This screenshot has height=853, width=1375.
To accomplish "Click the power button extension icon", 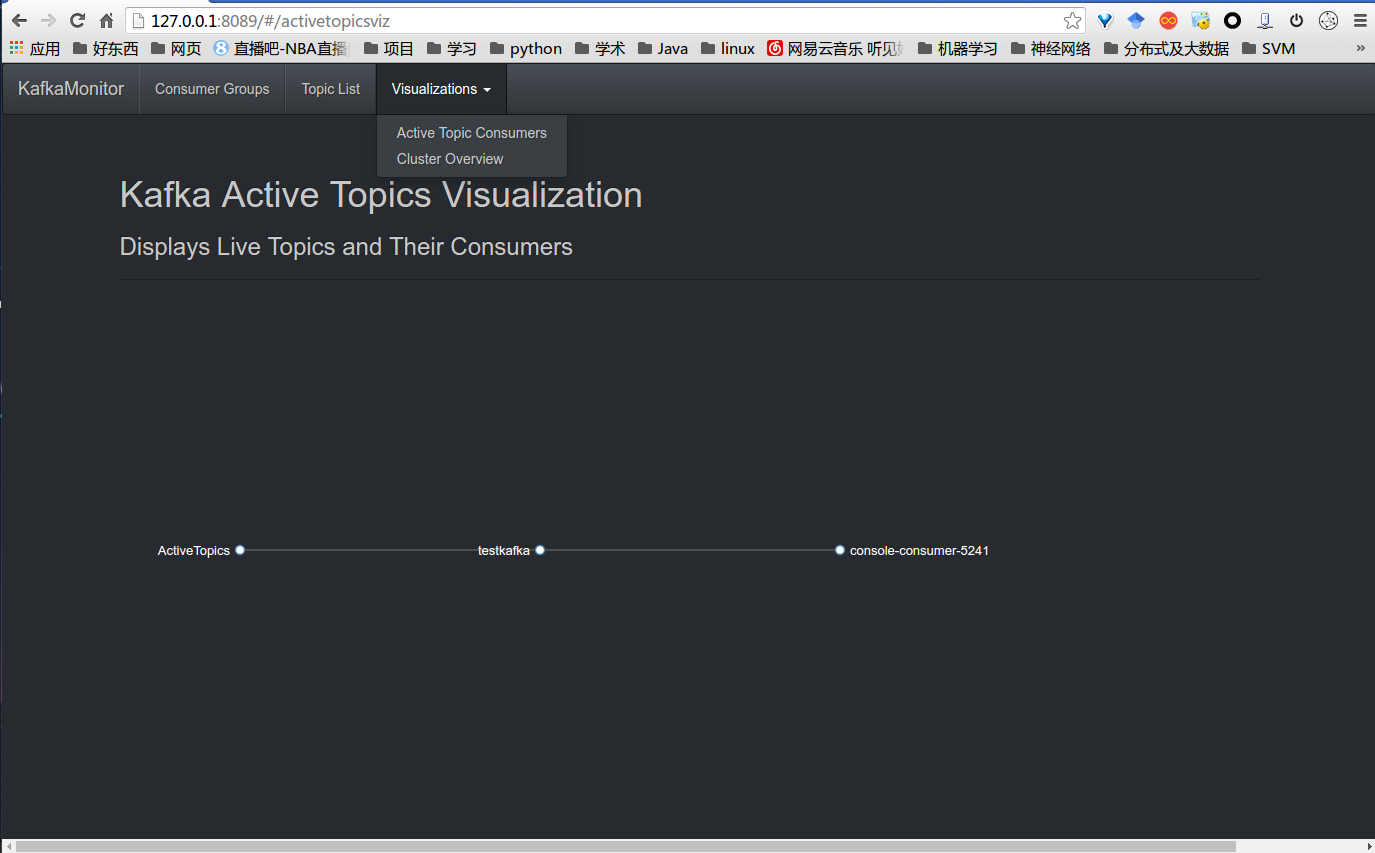I will [x=1296, y=20].
